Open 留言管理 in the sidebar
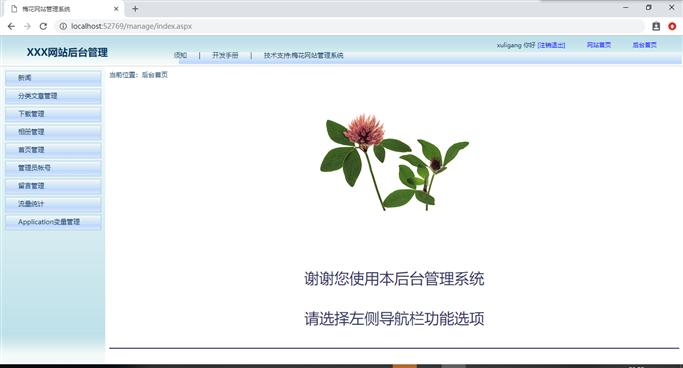Screen dimensions: 683x368 53,186
